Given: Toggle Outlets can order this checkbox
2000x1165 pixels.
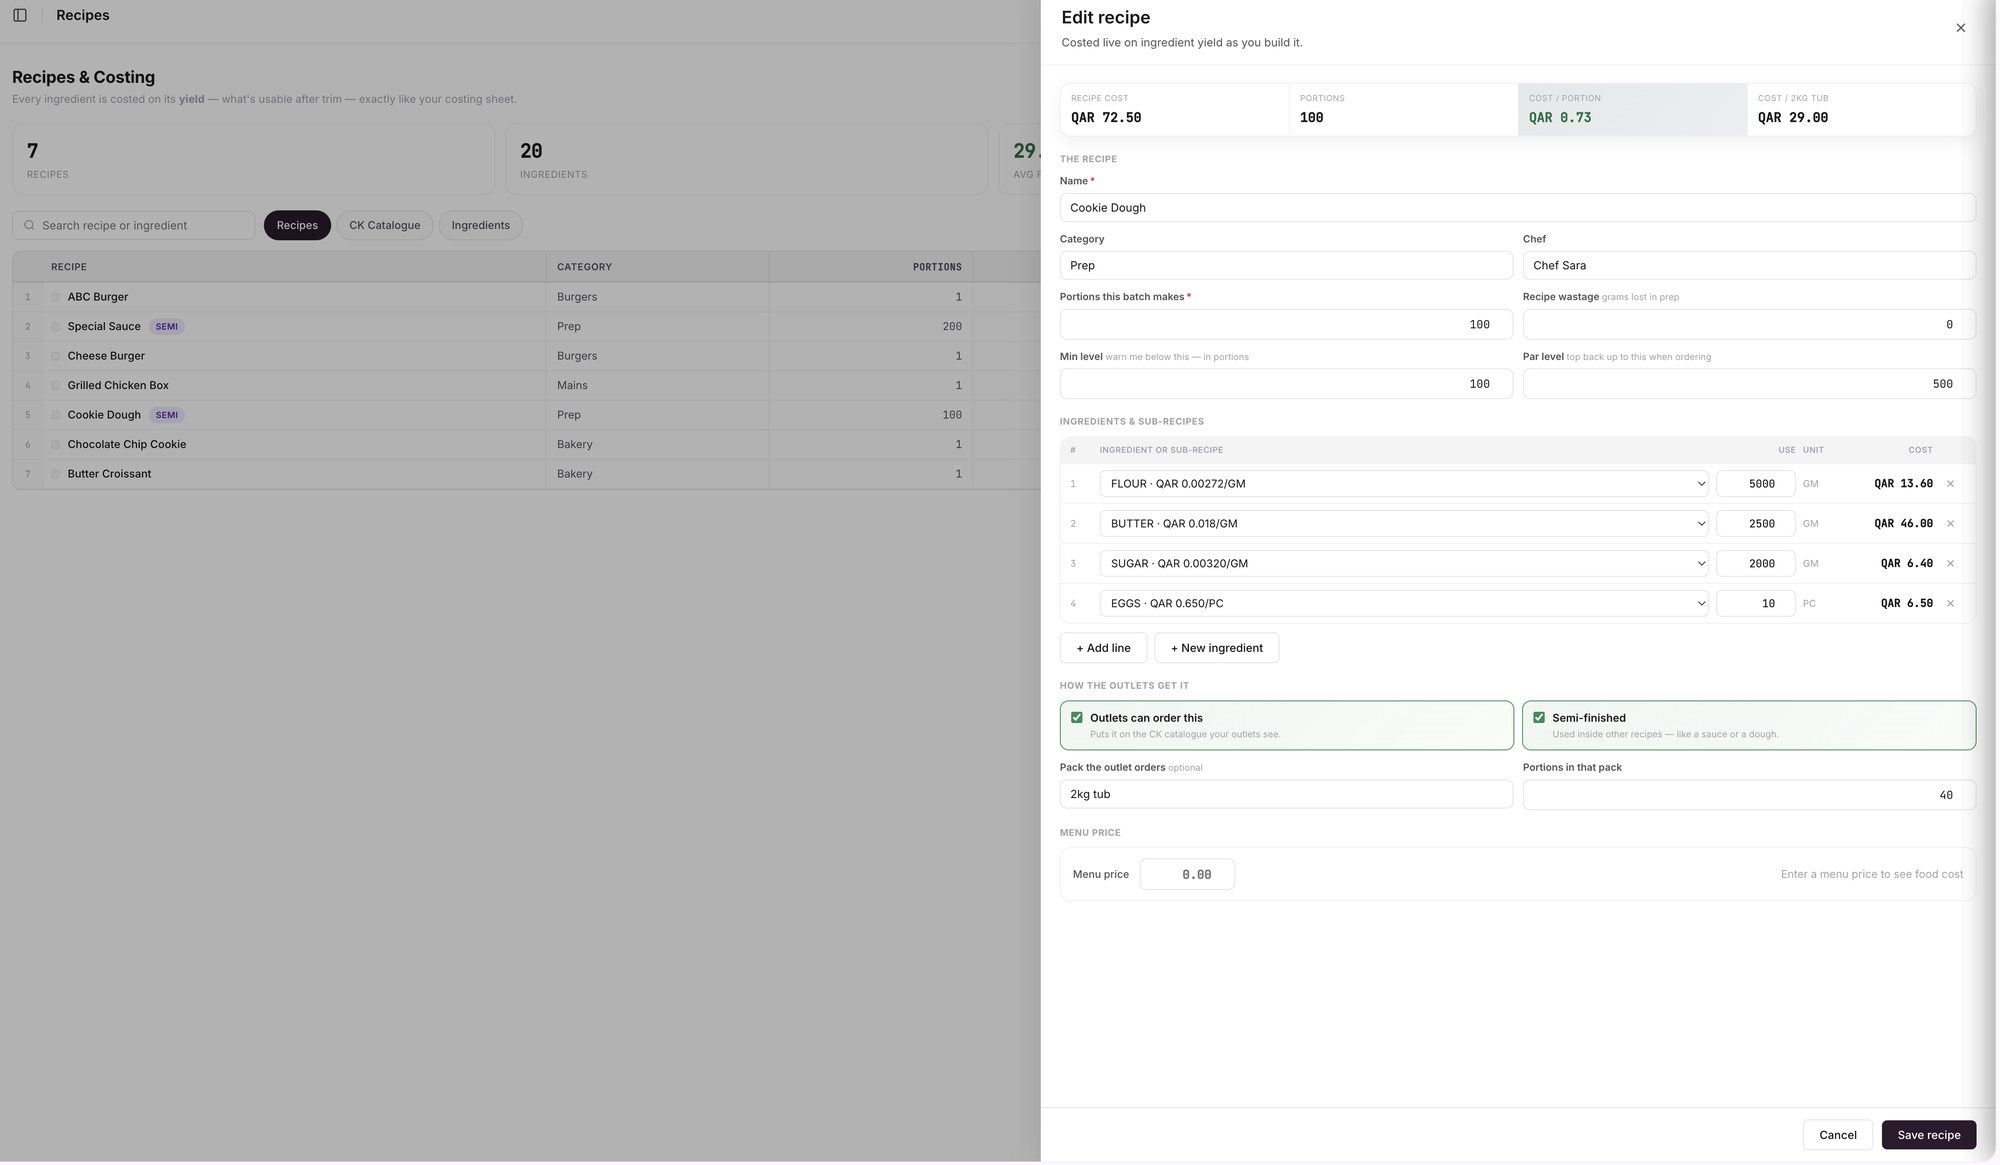Looking at the screenshot, I should [x=1077, y=718].
